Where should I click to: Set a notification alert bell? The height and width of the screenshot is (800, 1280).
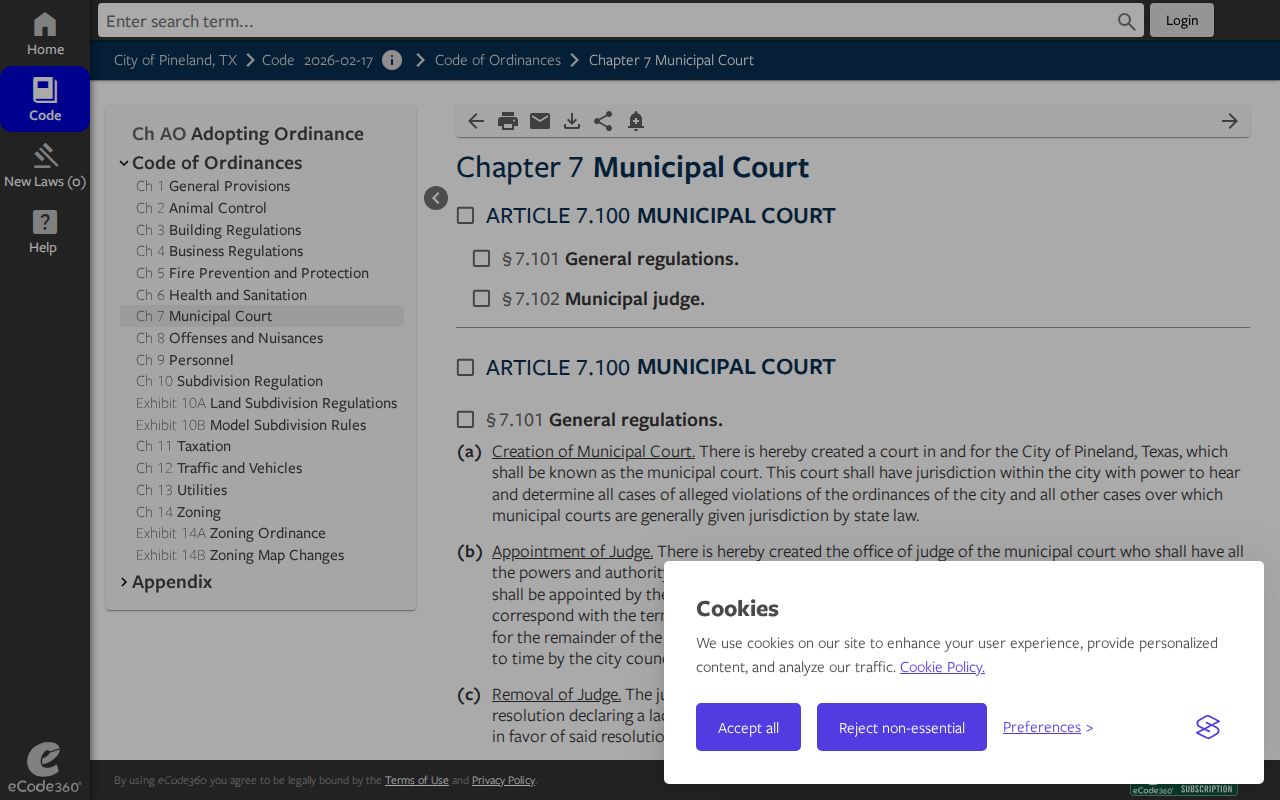pos(635,121)
